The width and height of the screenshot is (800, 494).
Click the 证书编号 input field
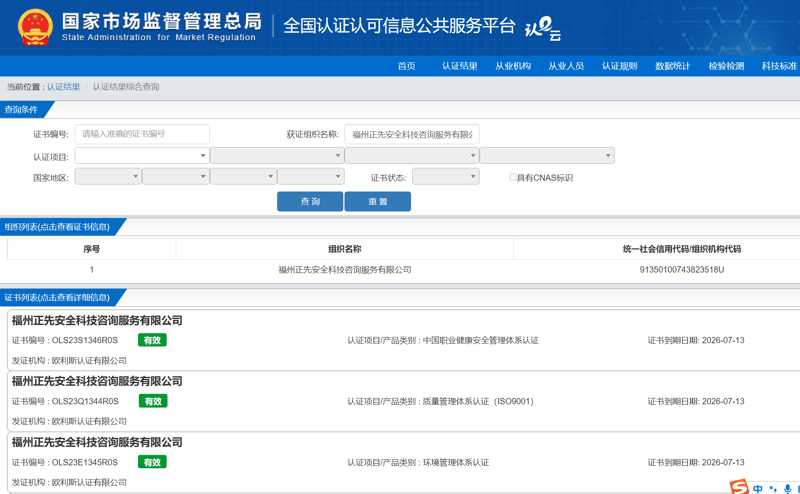tap(142, 134)
